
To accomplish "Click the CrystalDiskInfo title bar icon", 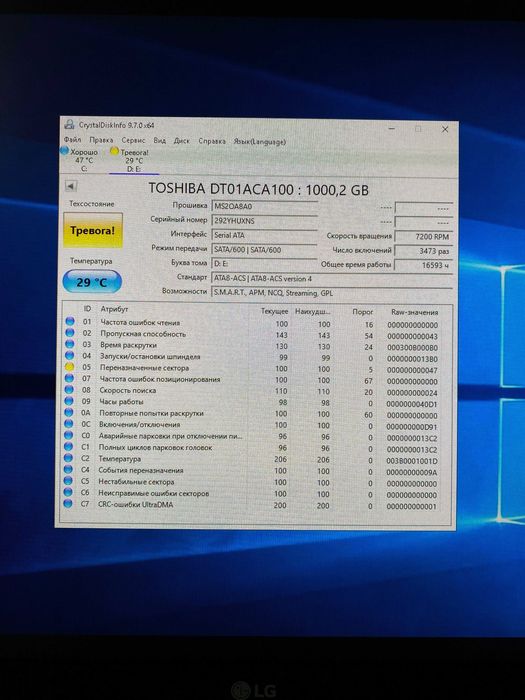I will (69, 124).
